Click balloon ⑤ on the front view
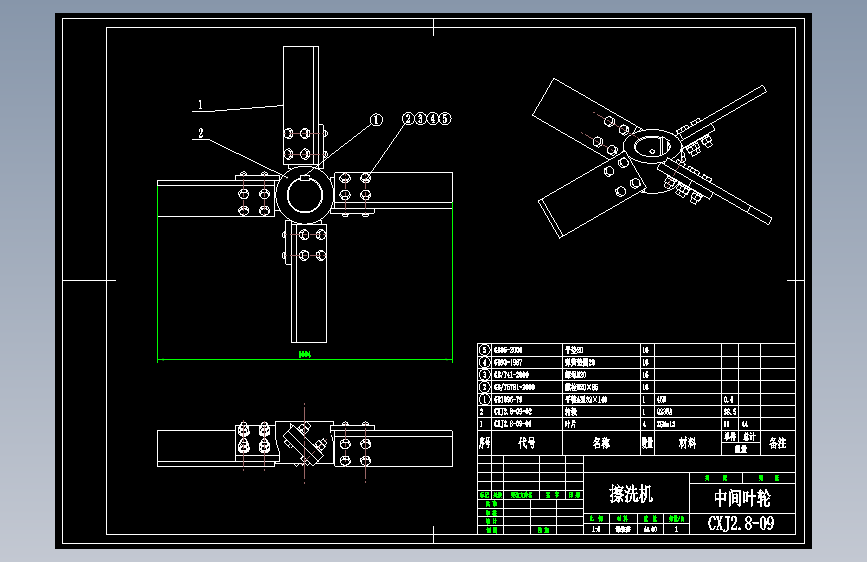Screen dimensions: 867x562 445,118
